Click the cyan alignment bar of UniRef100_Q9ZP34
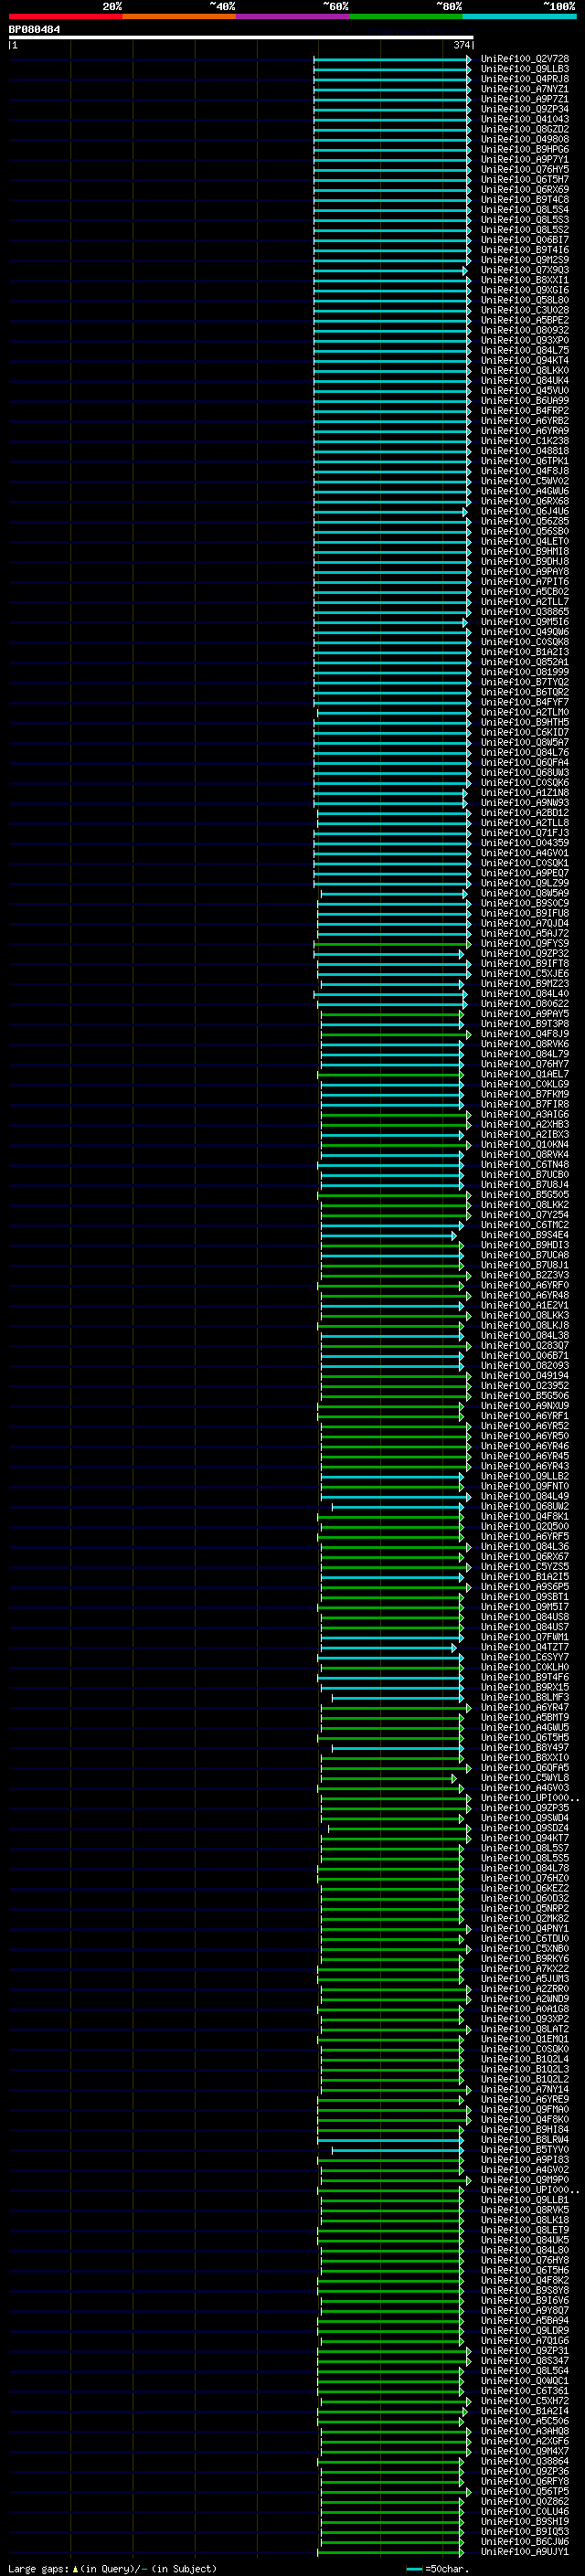The image size is (585, 2576). coord(392,109)
